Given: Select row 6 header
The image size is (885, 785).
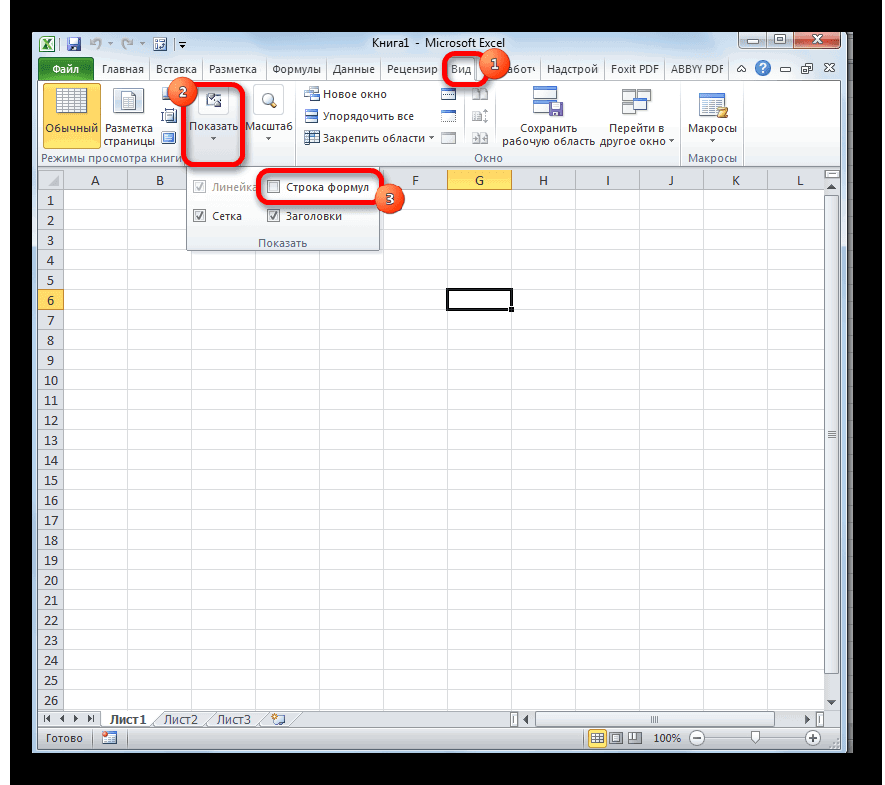Looking at the screenshot, I should click(51, 300).
